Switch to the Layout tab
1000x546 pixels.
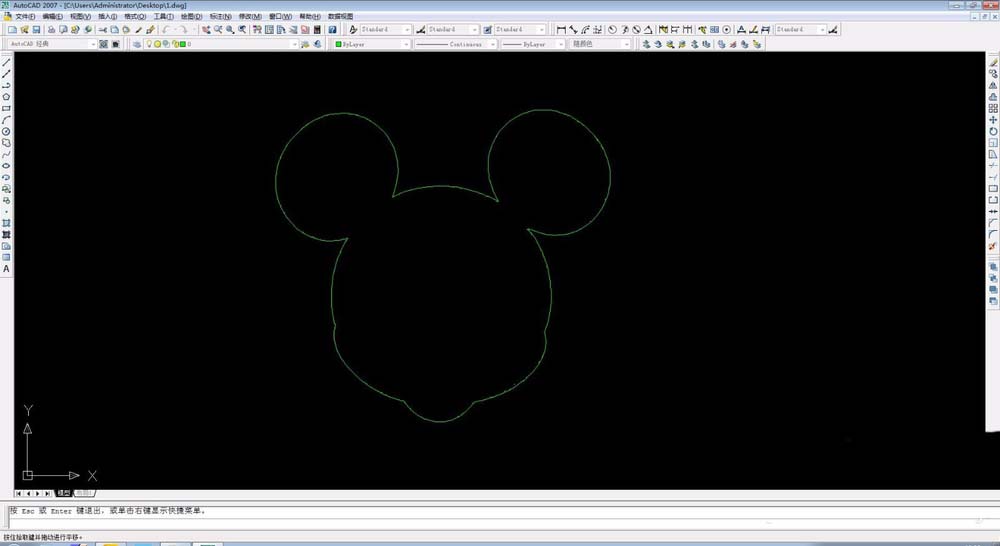tap(85, 493)
